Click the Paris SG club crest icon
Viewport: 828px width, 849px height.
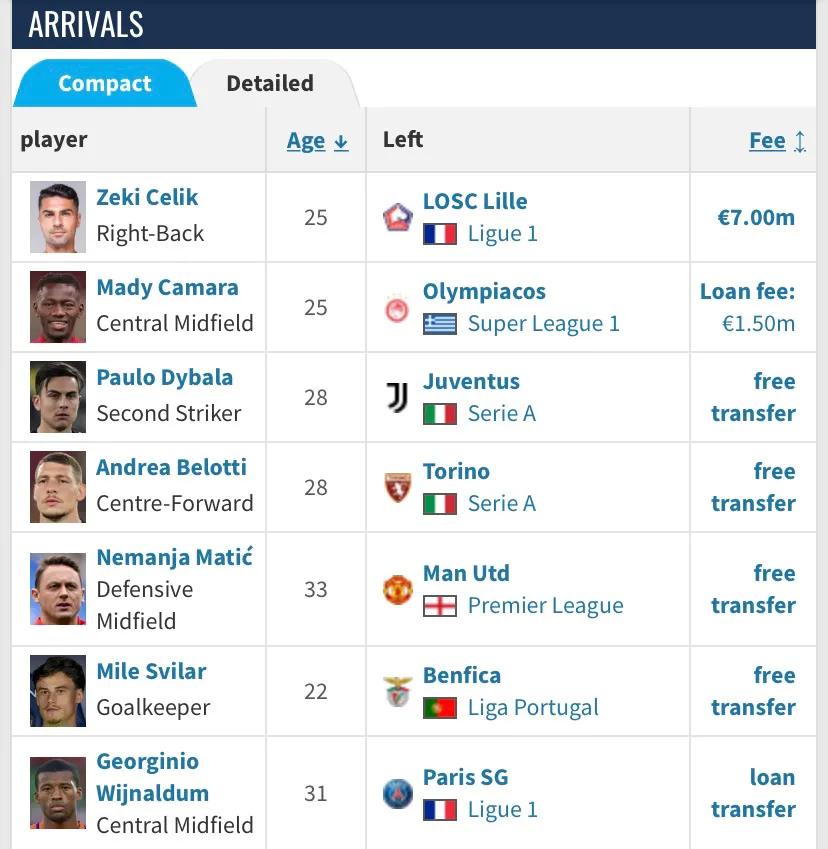(398, 793)
